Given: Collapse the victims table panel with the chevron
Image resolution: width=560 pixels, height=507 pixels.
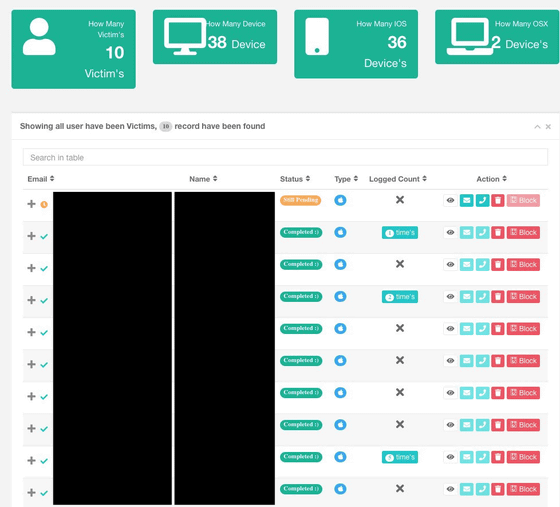Looking at the screenshot, I should coord(537,127).
